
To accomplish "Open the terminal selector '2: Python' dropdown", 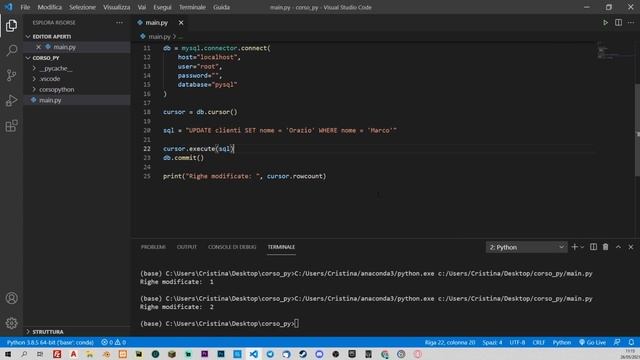I will pos(526,247).
